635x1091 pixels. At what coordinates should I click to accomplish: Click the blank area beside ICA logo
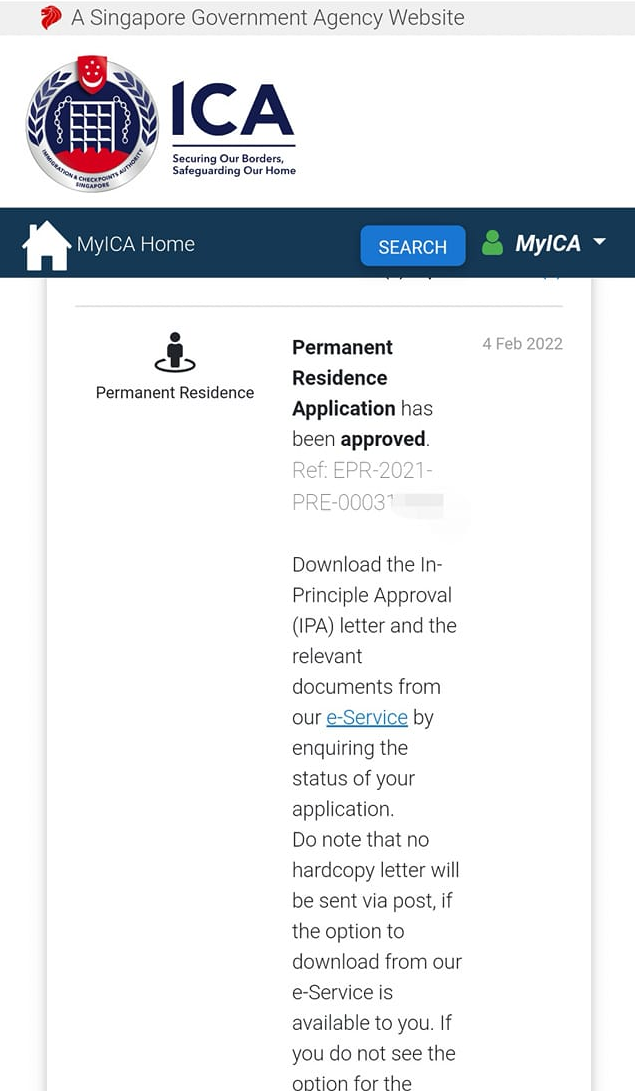click(x=466, y=122)
